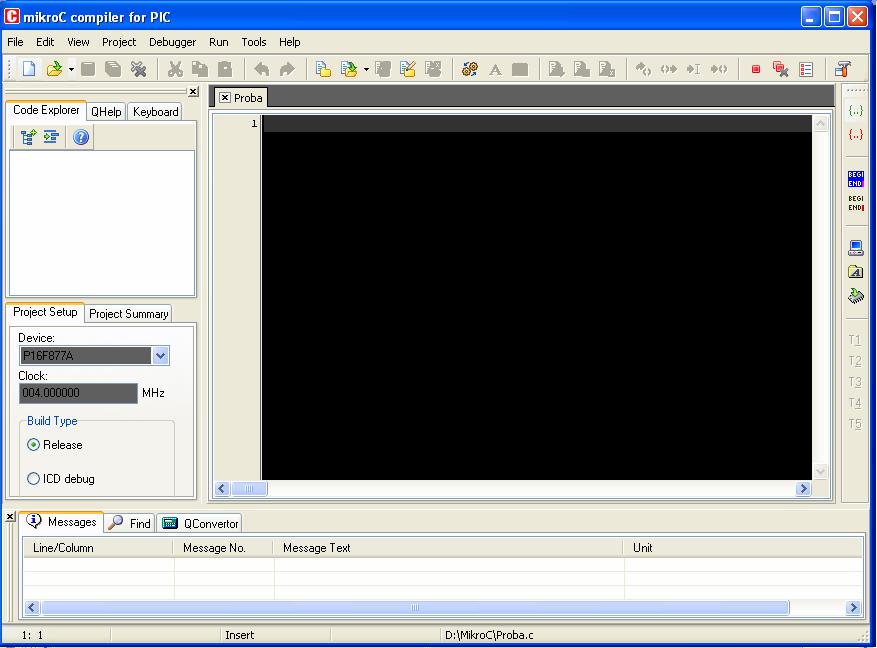Click the Undo arrow icon
Viewport: 877px width, 648px height.
coord(262,69)
